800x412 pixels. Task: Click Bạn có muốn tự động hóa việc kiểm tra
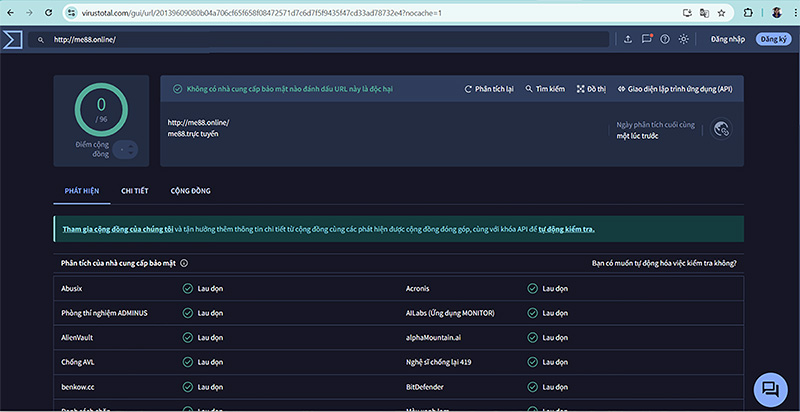tap(664, 263)
